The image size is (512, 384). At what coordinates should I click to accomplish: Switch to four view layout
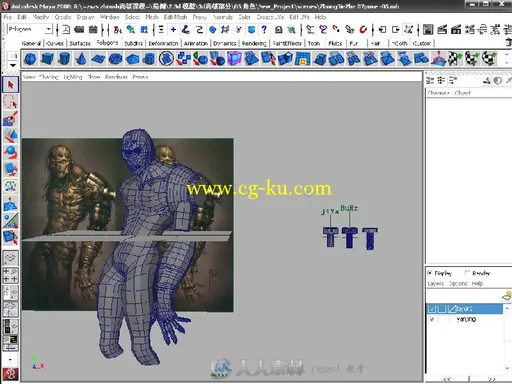click(10, 275)
